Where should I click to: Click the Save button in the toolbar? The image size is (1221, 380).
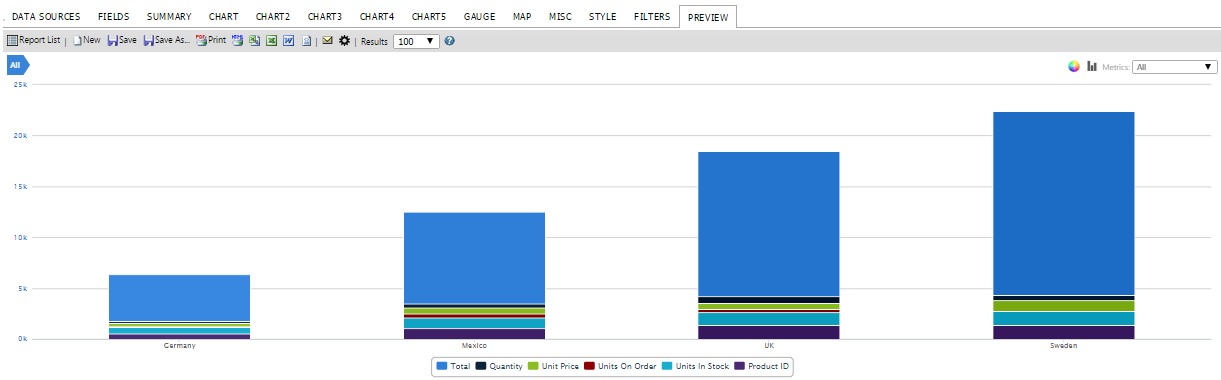(122, 40)
